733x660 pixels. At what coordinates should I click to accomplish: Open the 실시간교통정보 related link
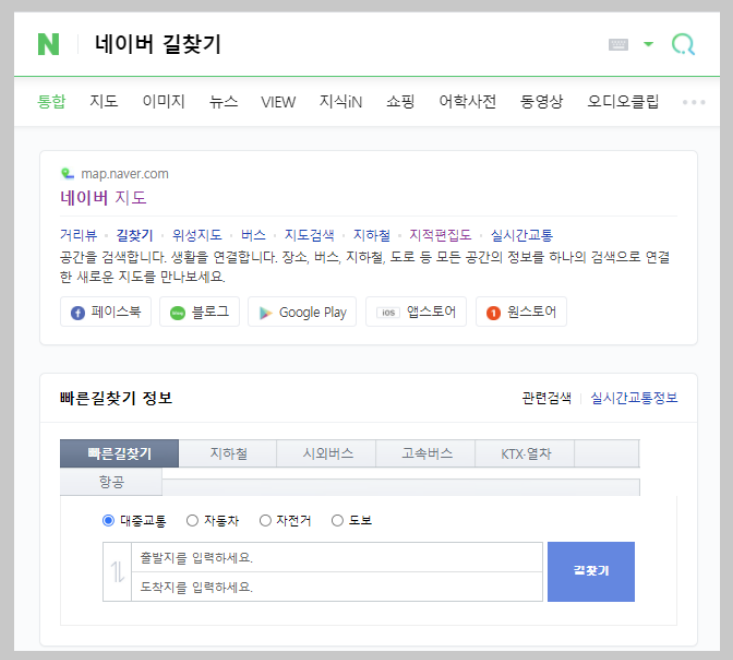634,398
